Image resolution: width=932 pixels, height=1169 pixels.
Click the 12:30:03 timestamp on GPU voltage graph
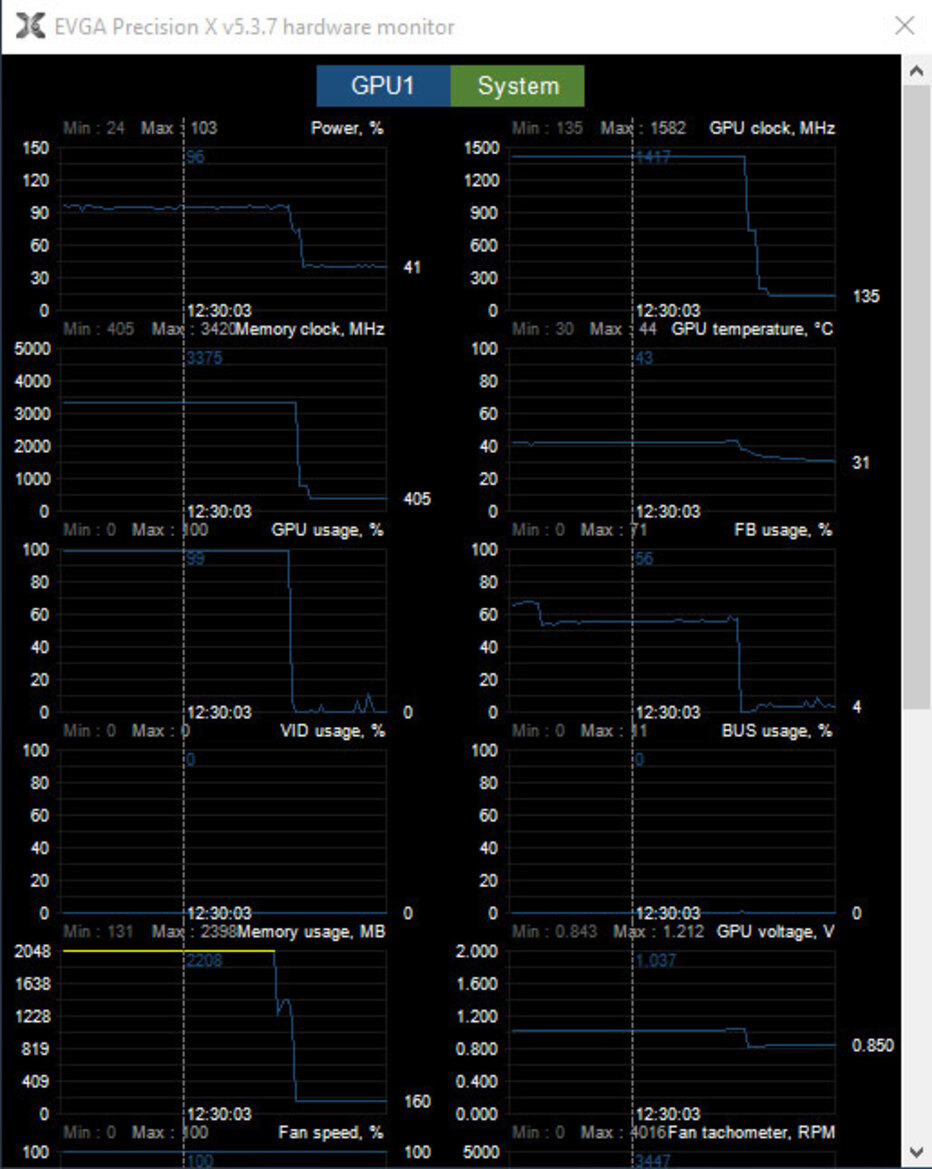coord(668,1114)
